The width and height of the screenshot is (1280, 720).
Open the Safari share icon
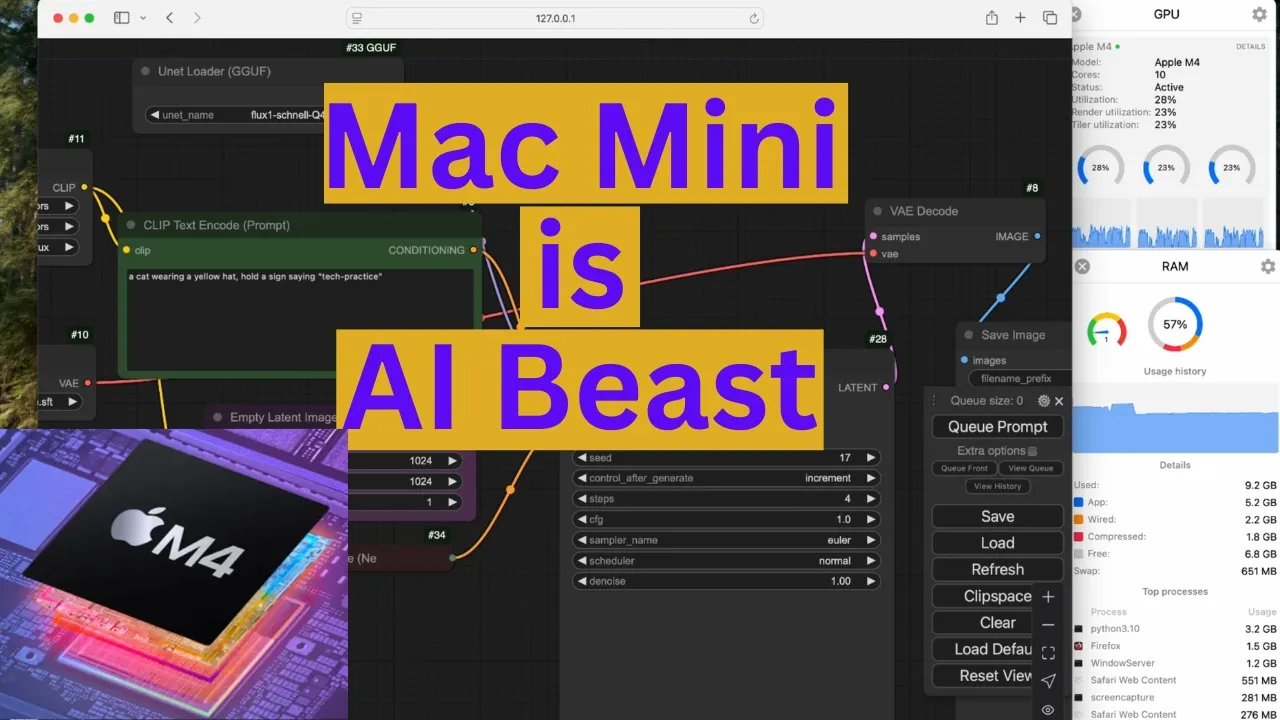(991, 18)
